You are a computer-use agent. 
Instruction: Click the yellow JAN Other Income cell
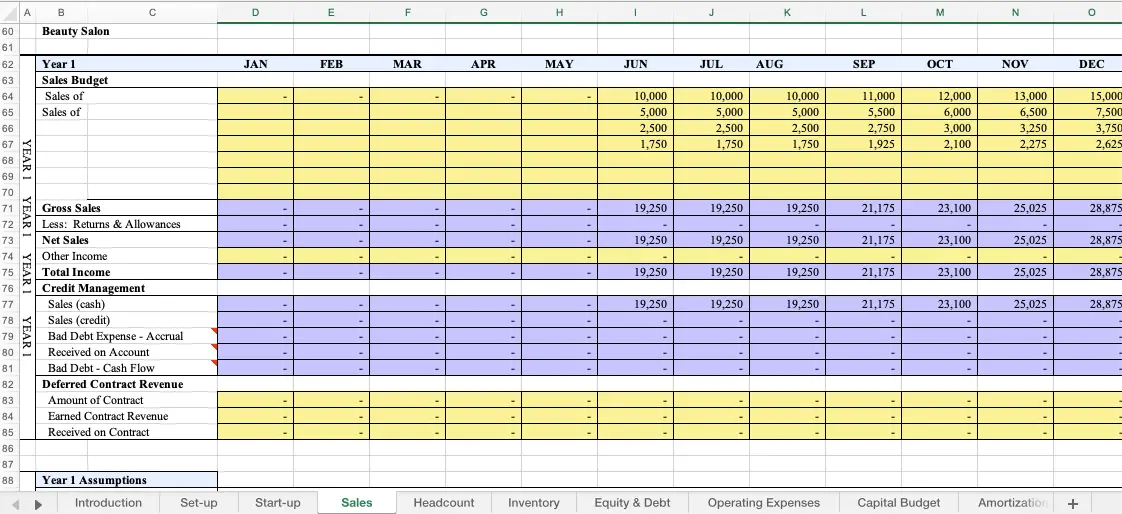255,256
